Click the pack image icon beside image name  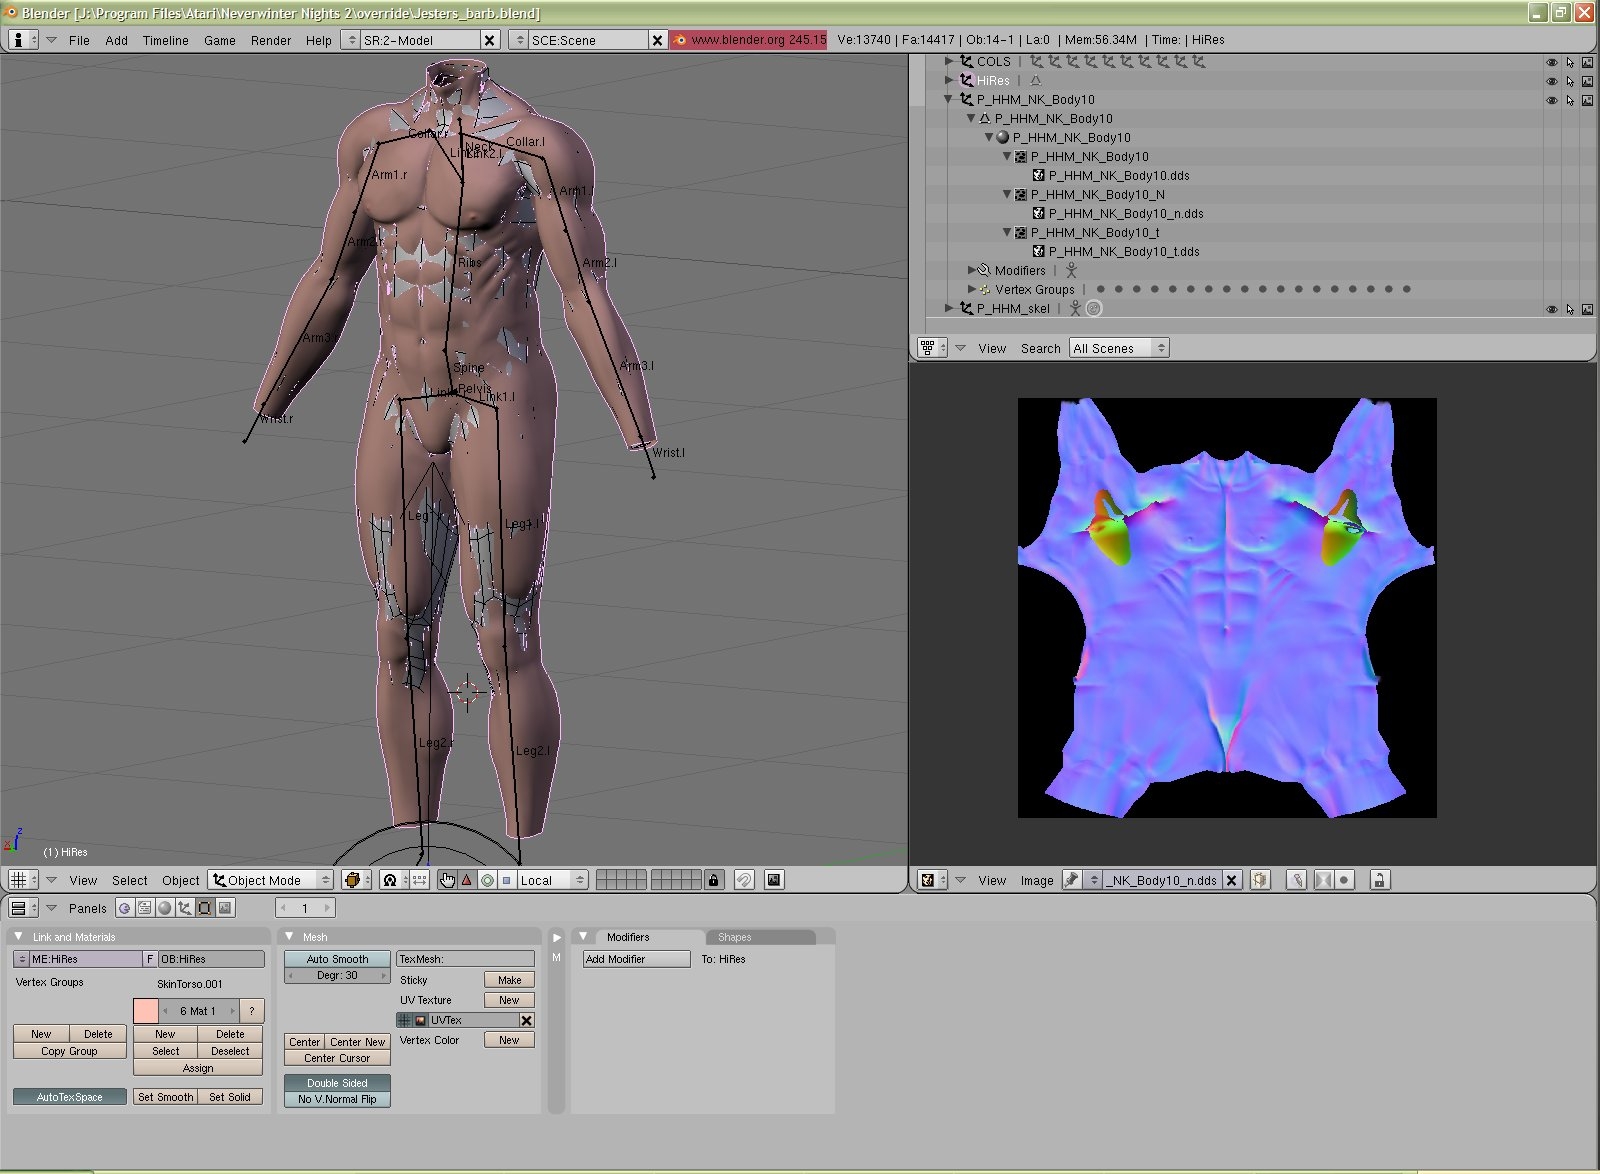point(1260,880)
